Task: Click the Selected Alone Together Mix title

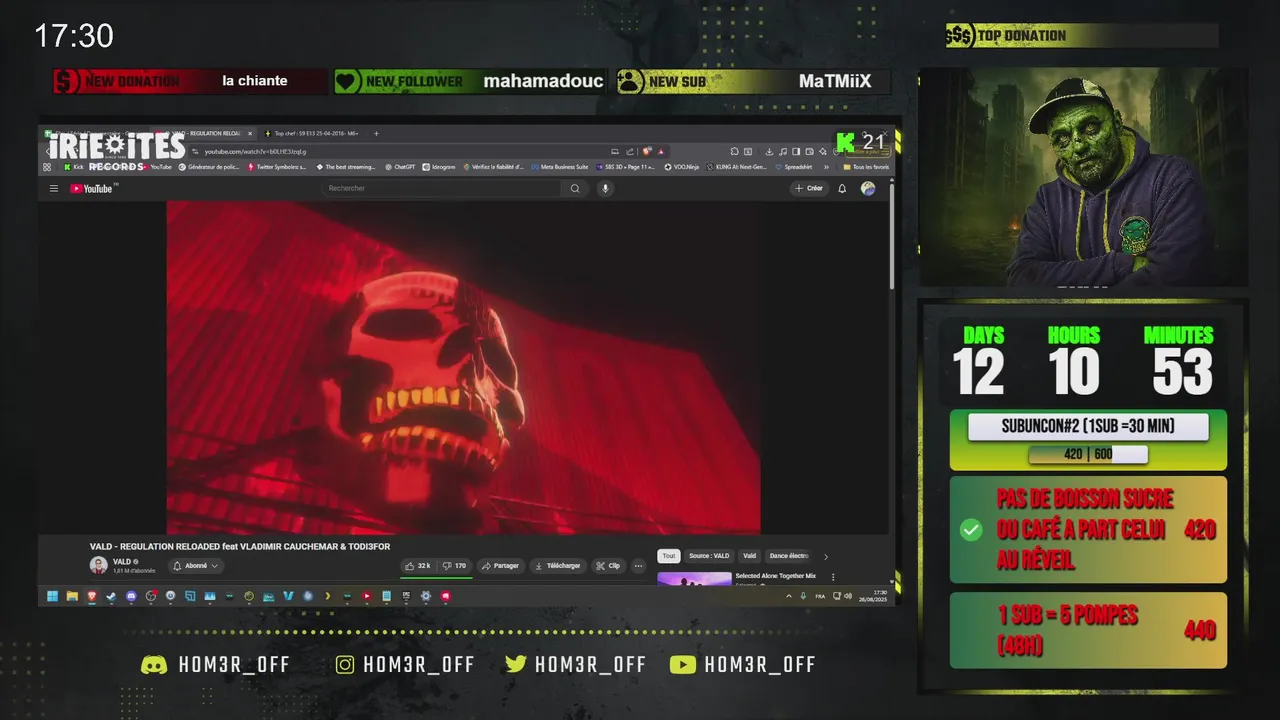Action: pyautogui.click(x=776, y=576)
